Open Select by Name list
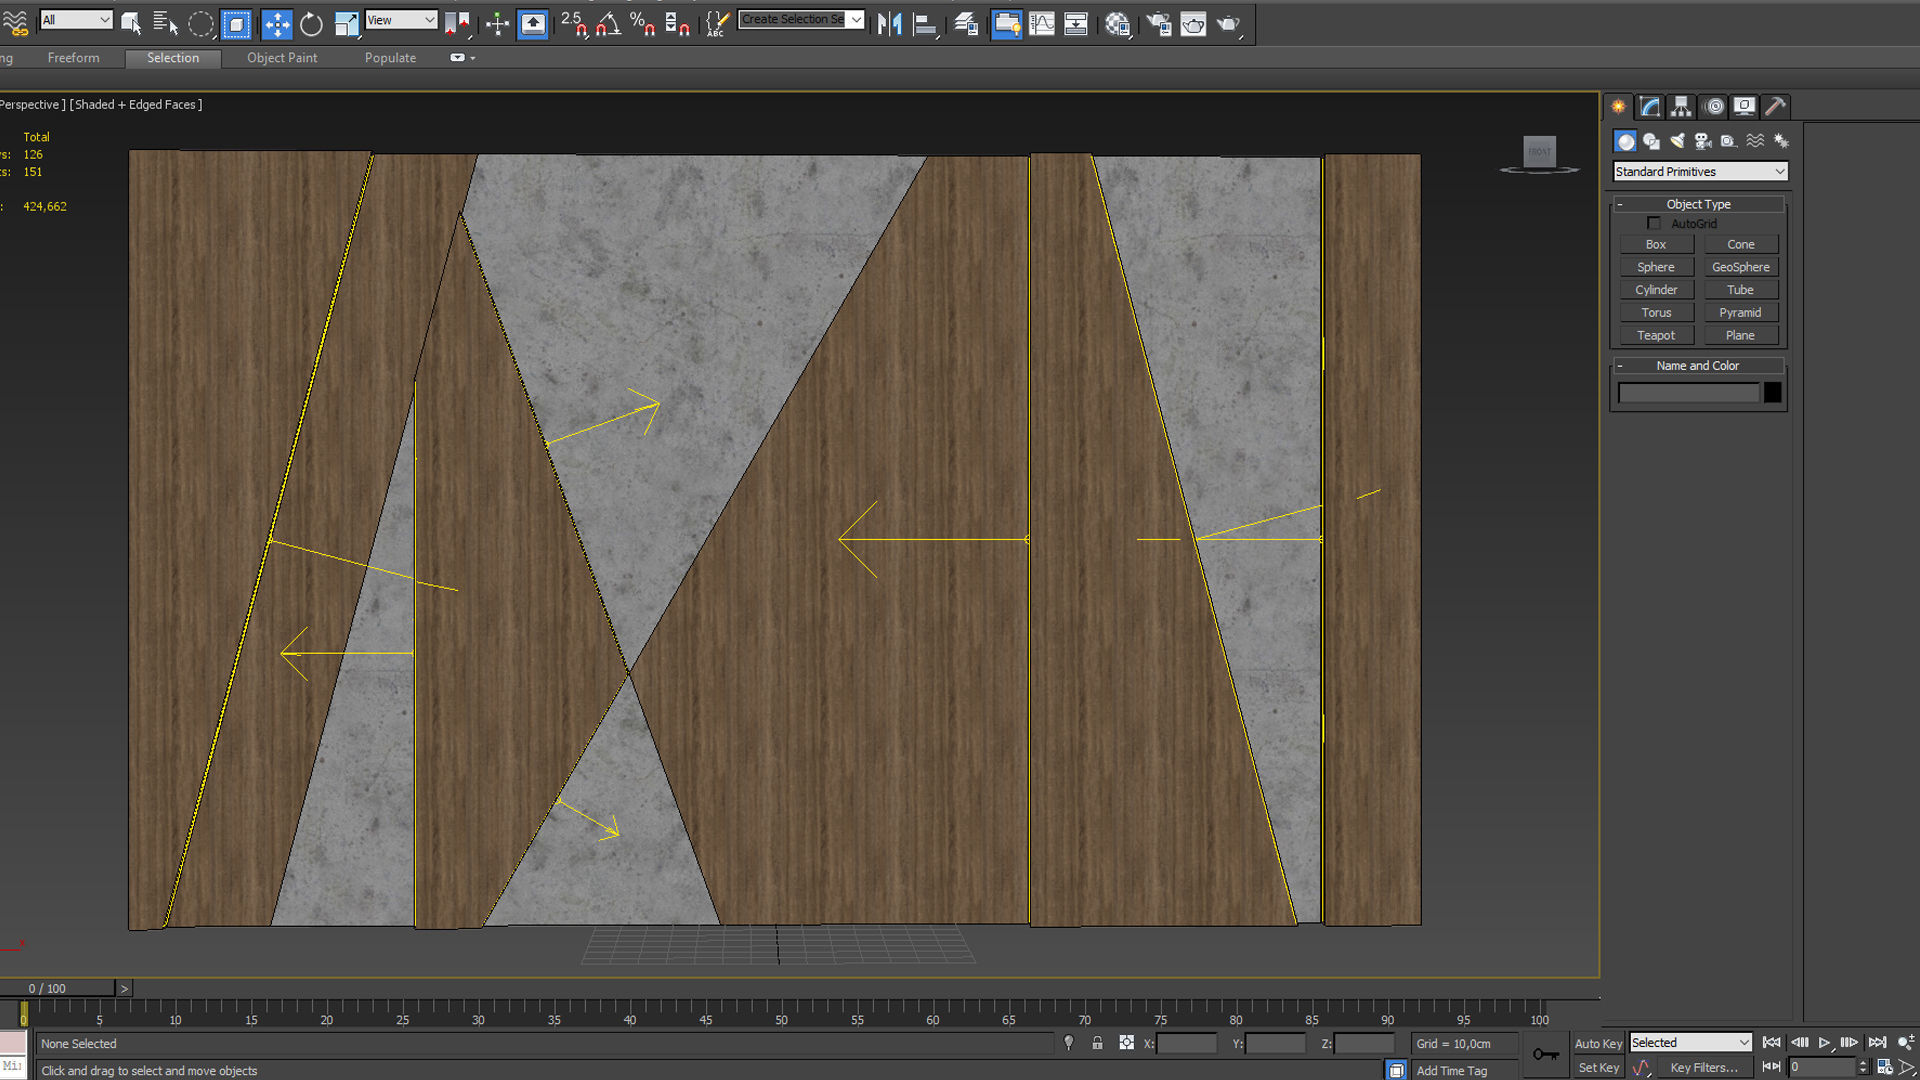The width and height of the screenshot is (1920, 1080). [x=165, y=23]
